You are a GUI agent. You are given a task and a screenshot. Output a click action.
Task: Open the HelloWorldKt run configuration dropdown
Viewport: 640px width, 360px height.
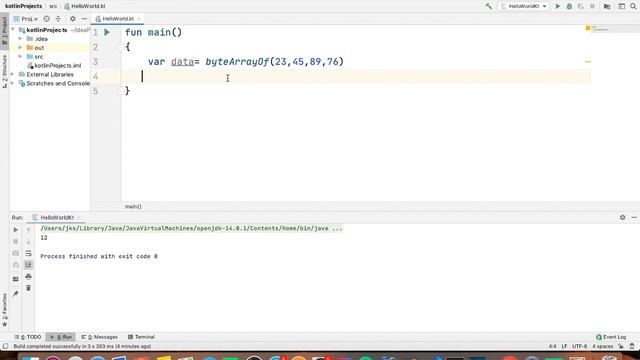(524, 6)
